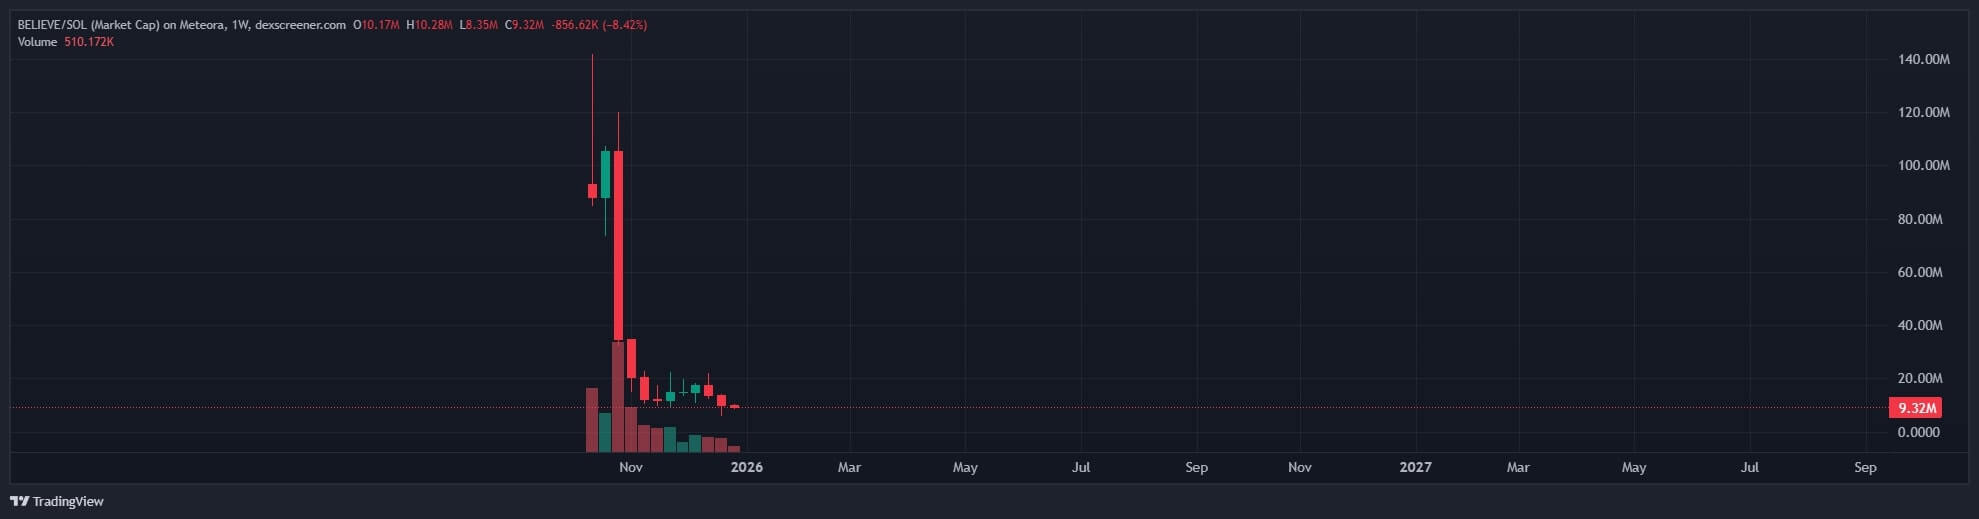Click the tallest volume bar
Image resolution: width=1979 pixels, height=519 pixels.
coord(618,397)
